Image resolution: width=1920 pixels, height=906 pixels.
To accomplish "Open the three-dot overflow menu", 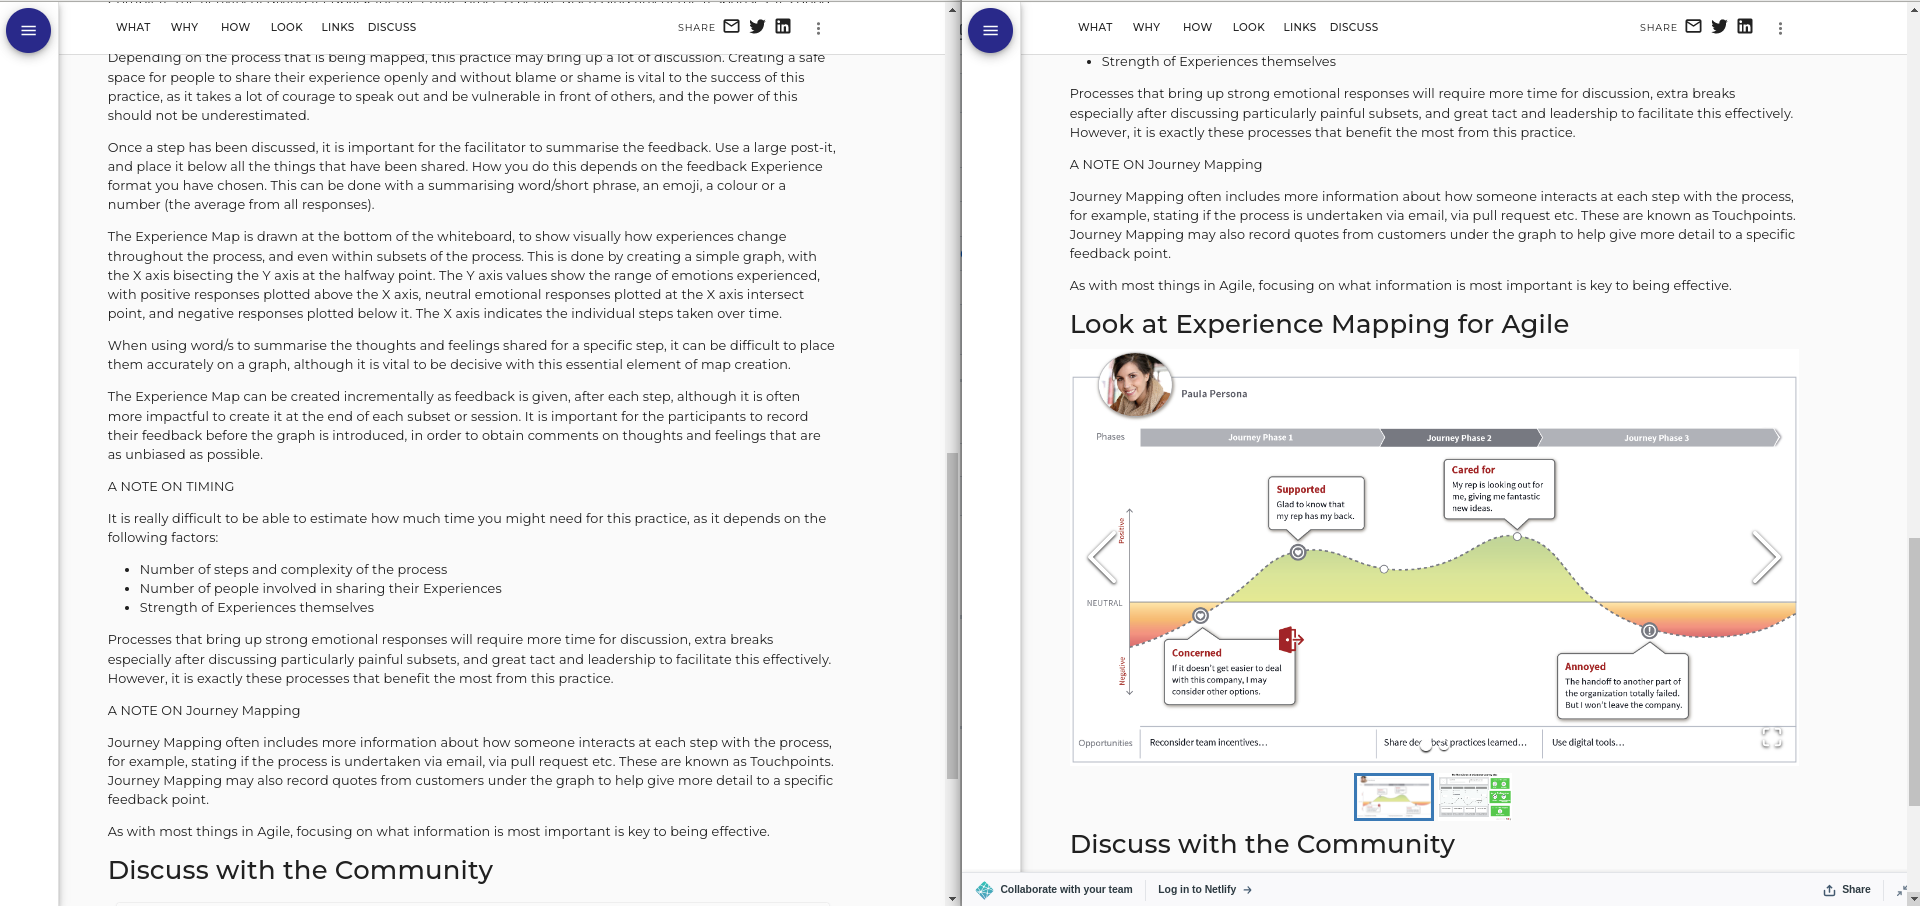I will pos(1780,28).
